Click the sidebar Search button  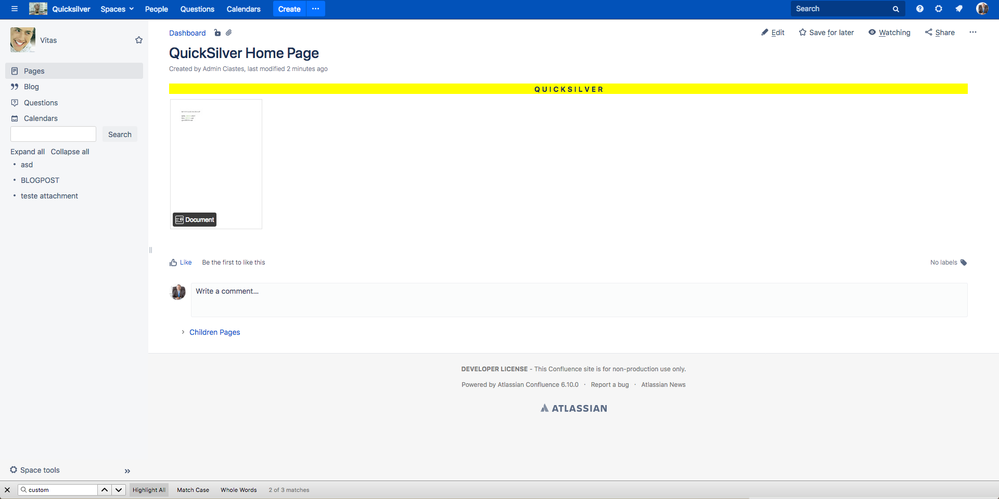(x=120, y=134)
